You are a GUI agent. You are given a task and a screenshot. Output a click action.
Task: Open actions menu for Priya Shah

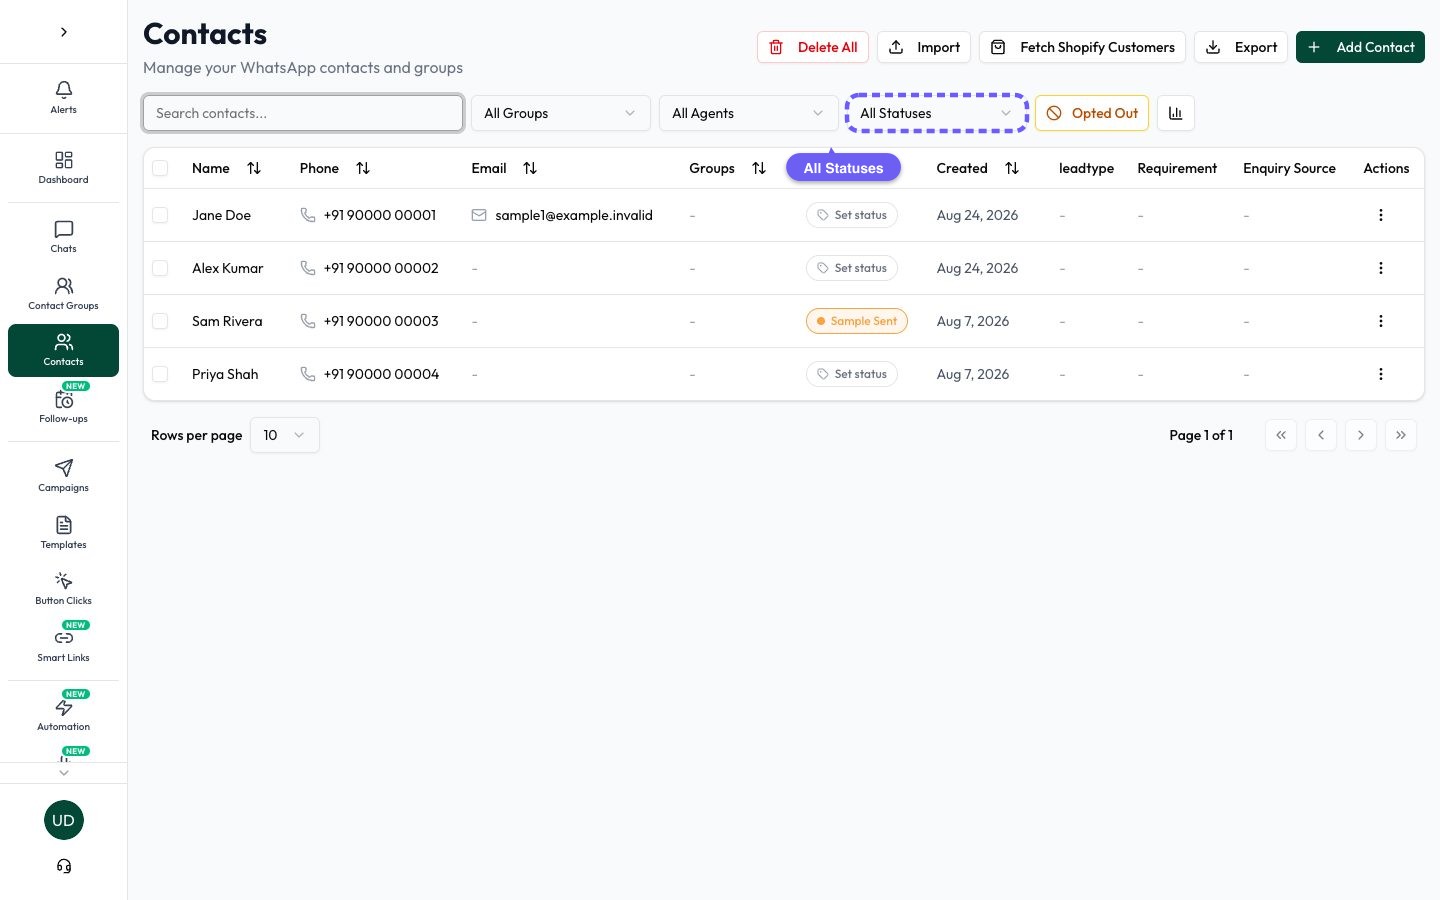tap(1381, 374)
